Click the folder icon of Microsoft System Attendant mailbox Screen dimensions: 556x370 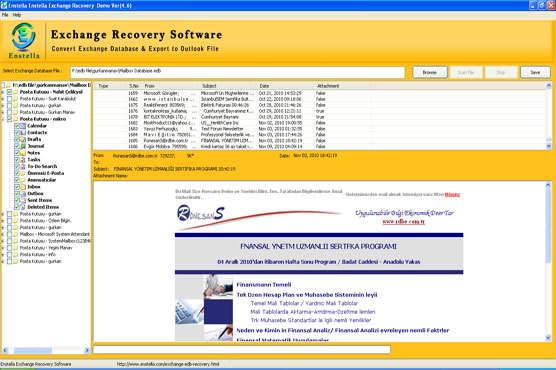16,234
